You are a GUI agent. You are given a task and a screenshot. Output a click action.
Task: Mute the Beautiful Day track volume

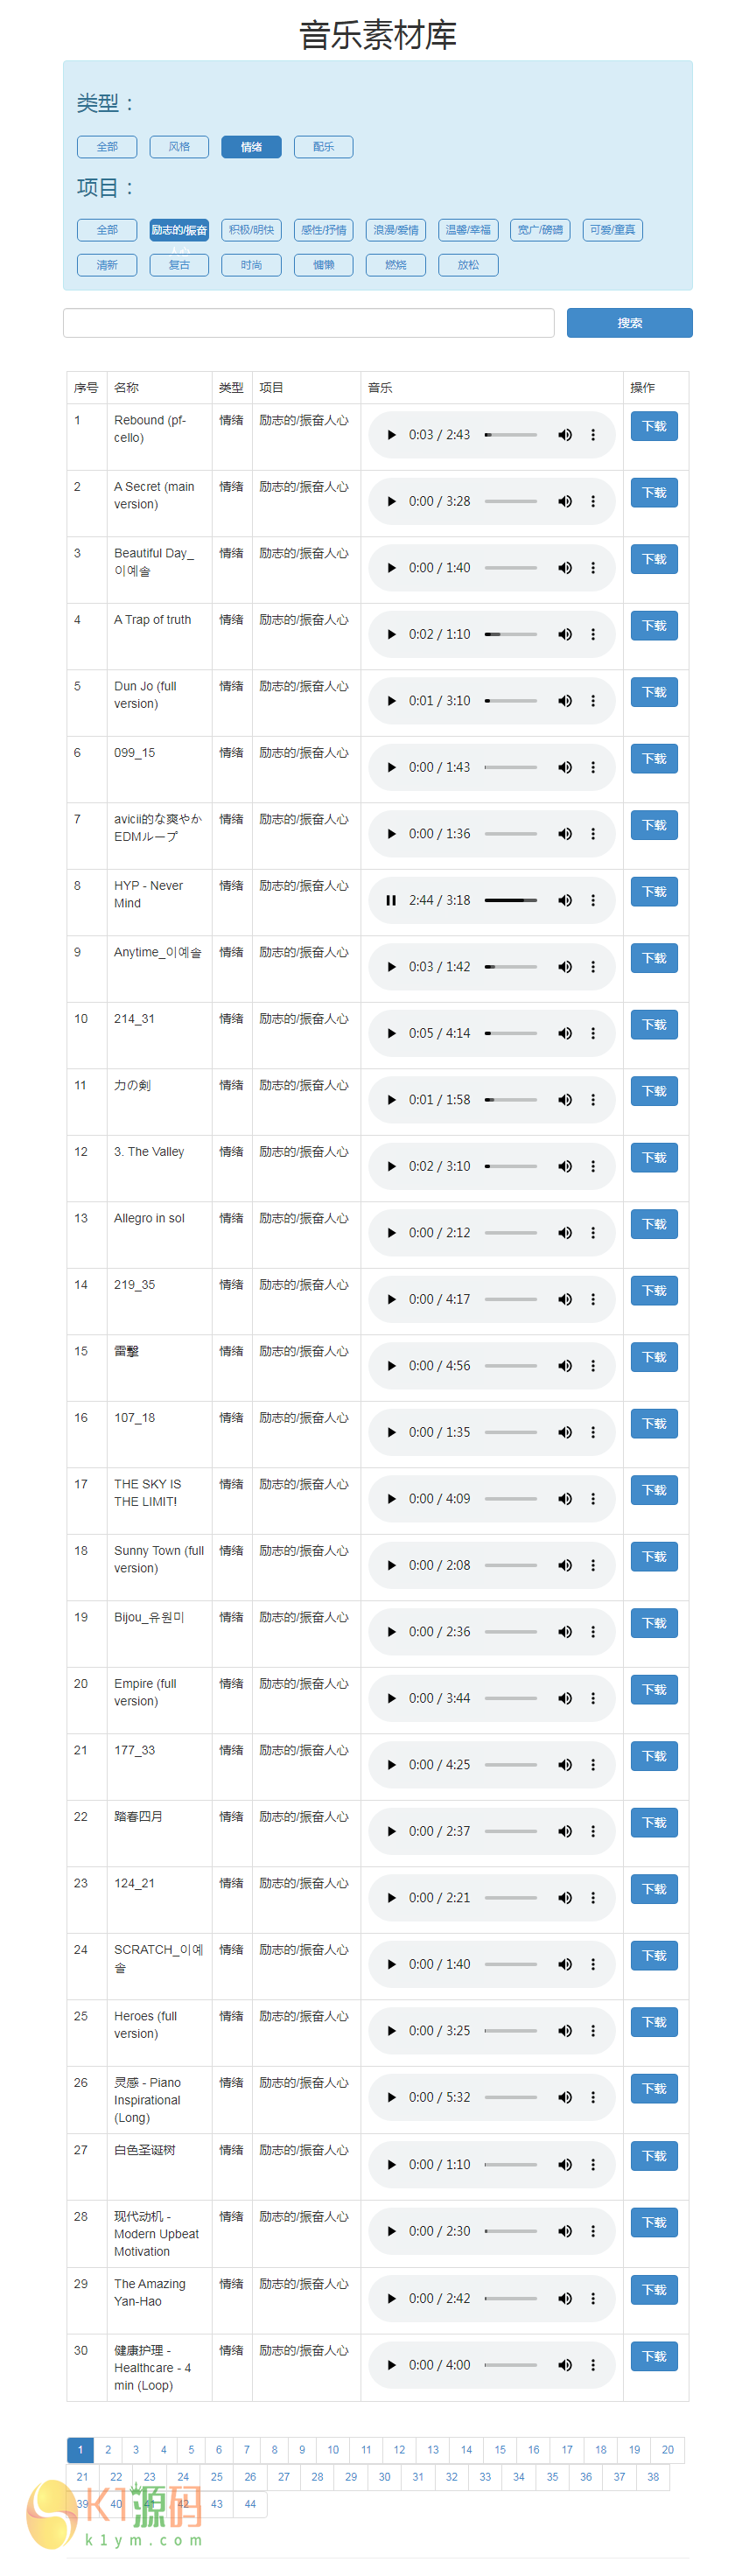click(x=565, y=568)
